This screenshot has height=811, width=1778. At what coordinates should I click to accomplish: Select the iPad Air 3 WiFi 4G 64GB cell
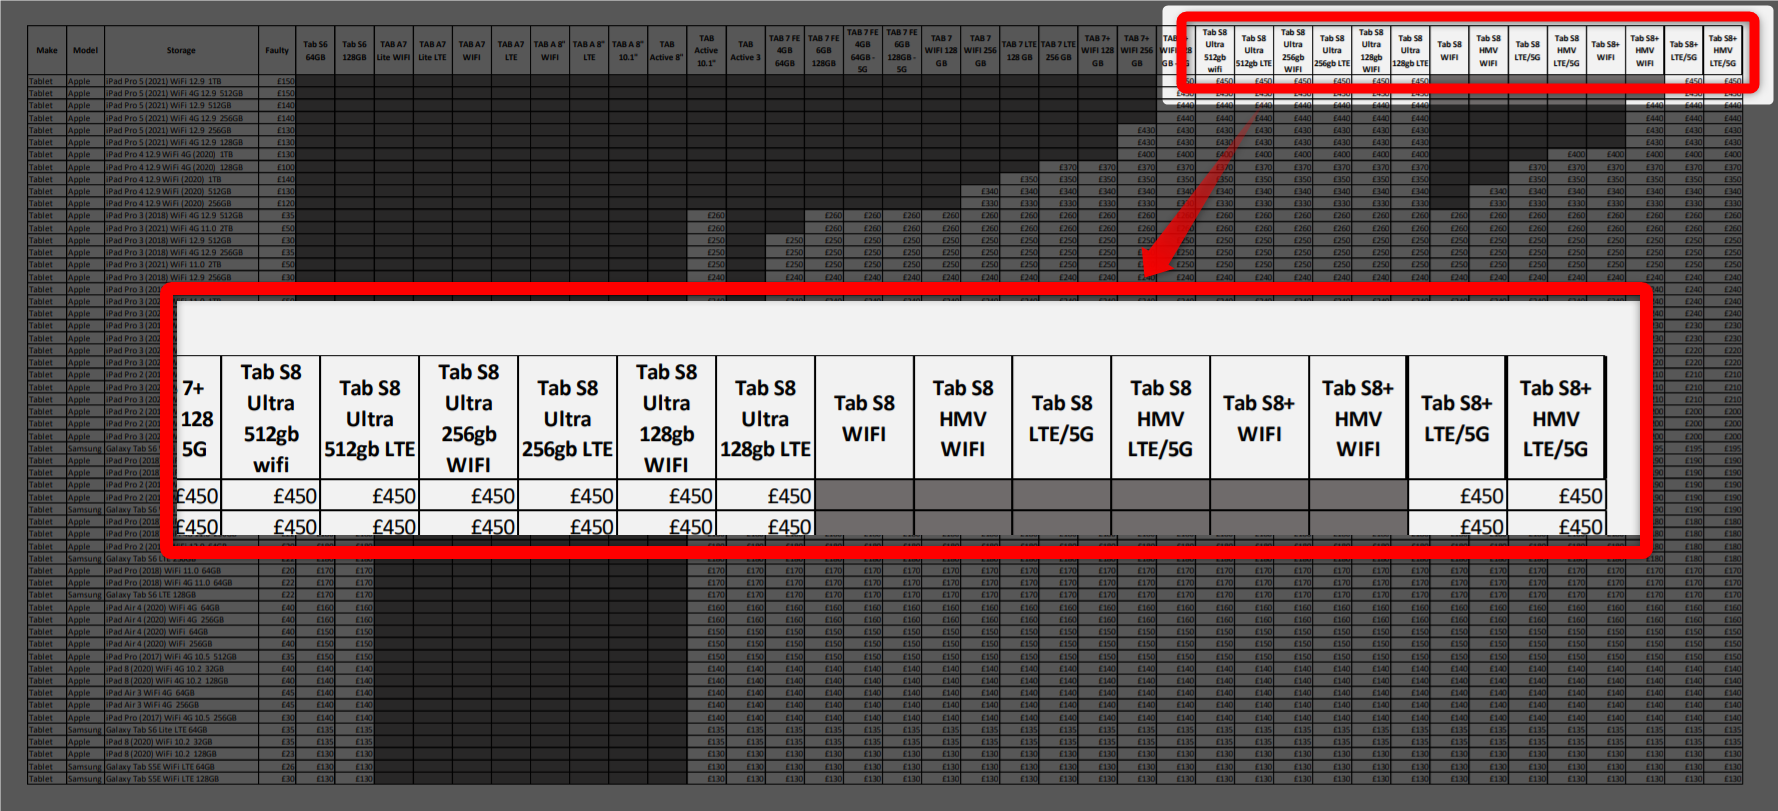[x=151, y=693]
